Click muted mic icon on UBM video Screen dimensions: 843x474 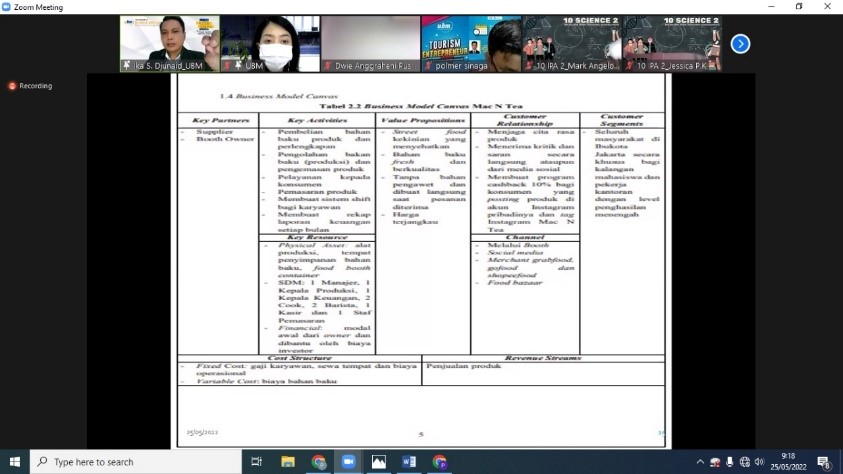coord(227,66)
